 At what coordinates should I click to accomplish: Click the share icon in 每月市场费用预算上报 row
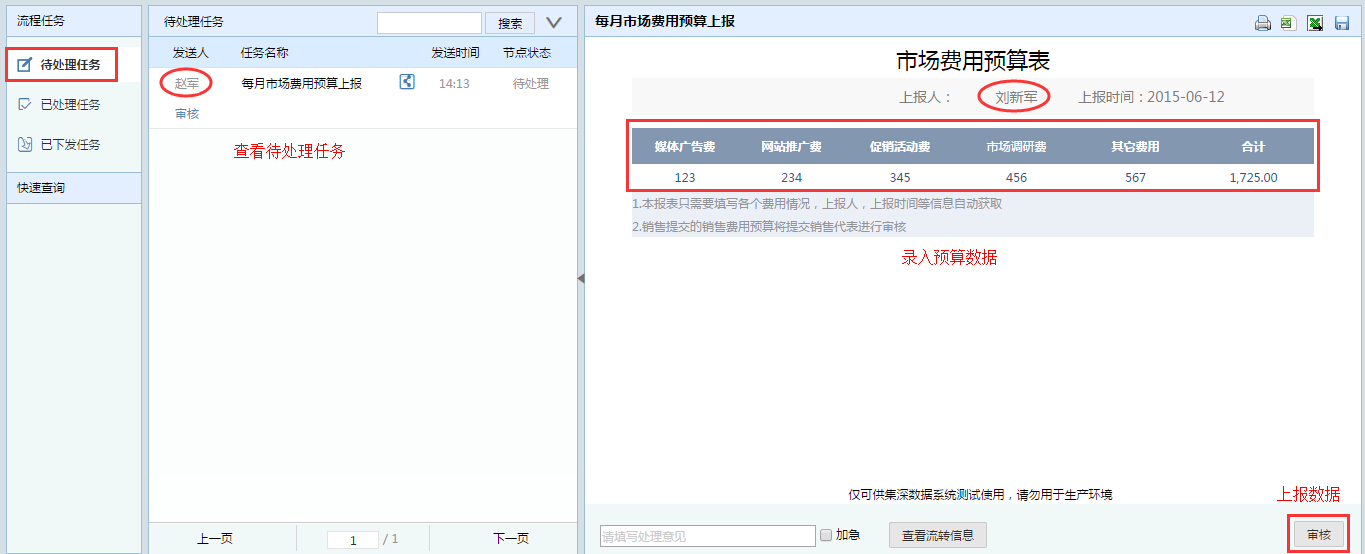pos(407,82)
